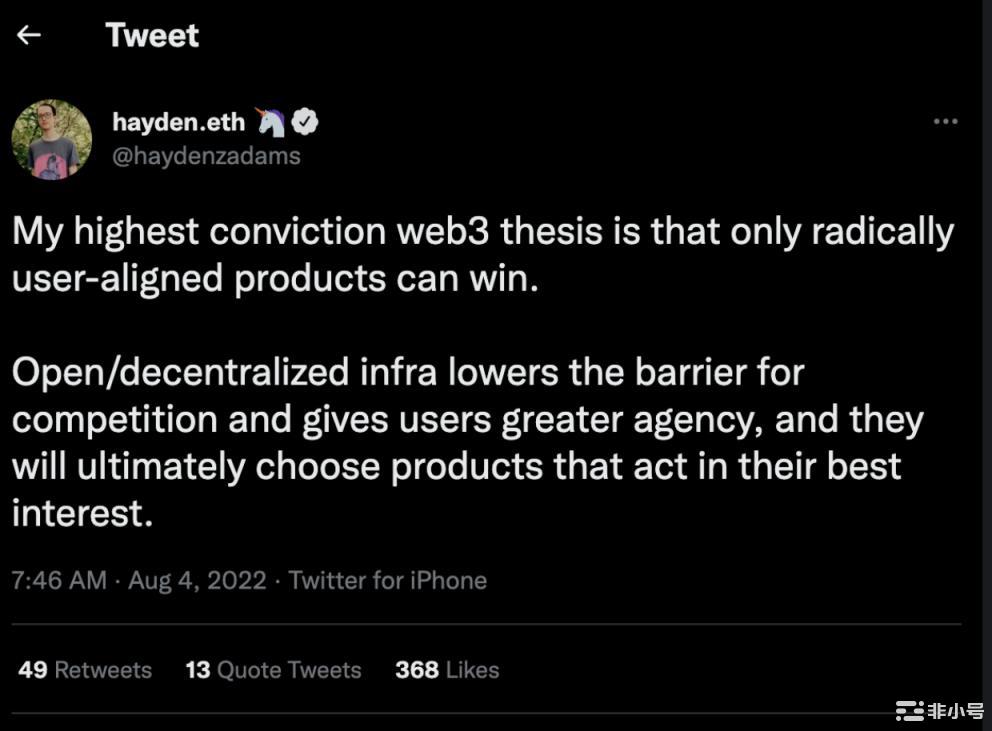View the 13 Quote Tweets
Viewport: 992px width, 731px height.
(x=273, y=670)
